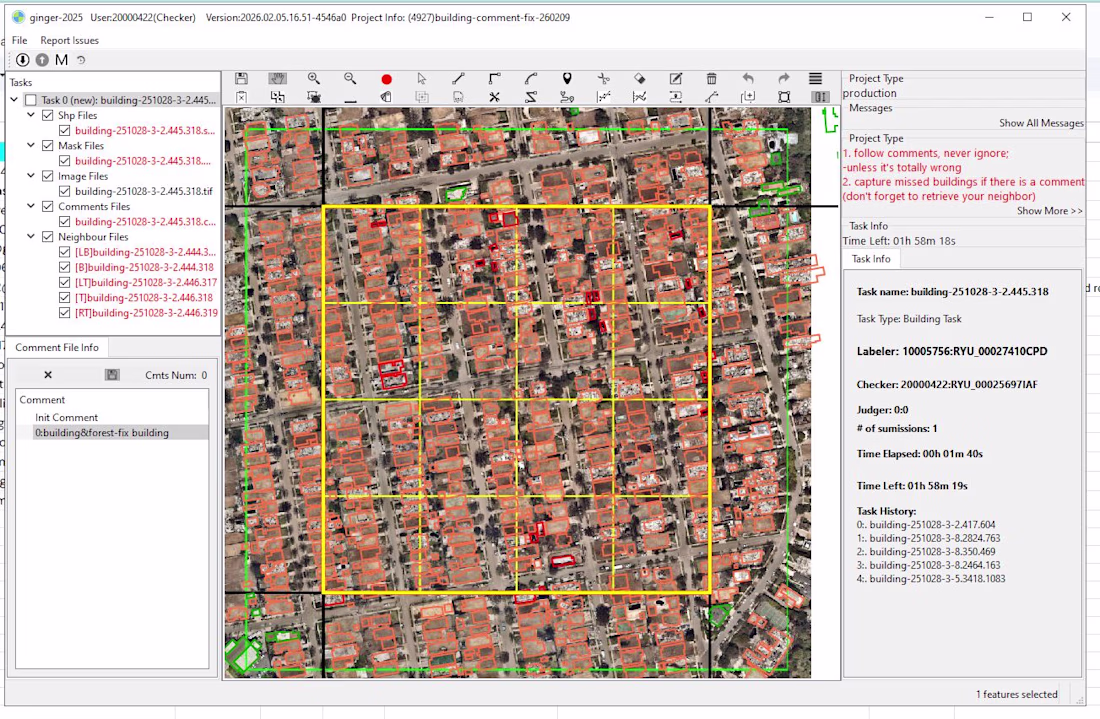Click the clipboard with X icon
Viewport: 1100px width, 719px height.
[241, 97]
